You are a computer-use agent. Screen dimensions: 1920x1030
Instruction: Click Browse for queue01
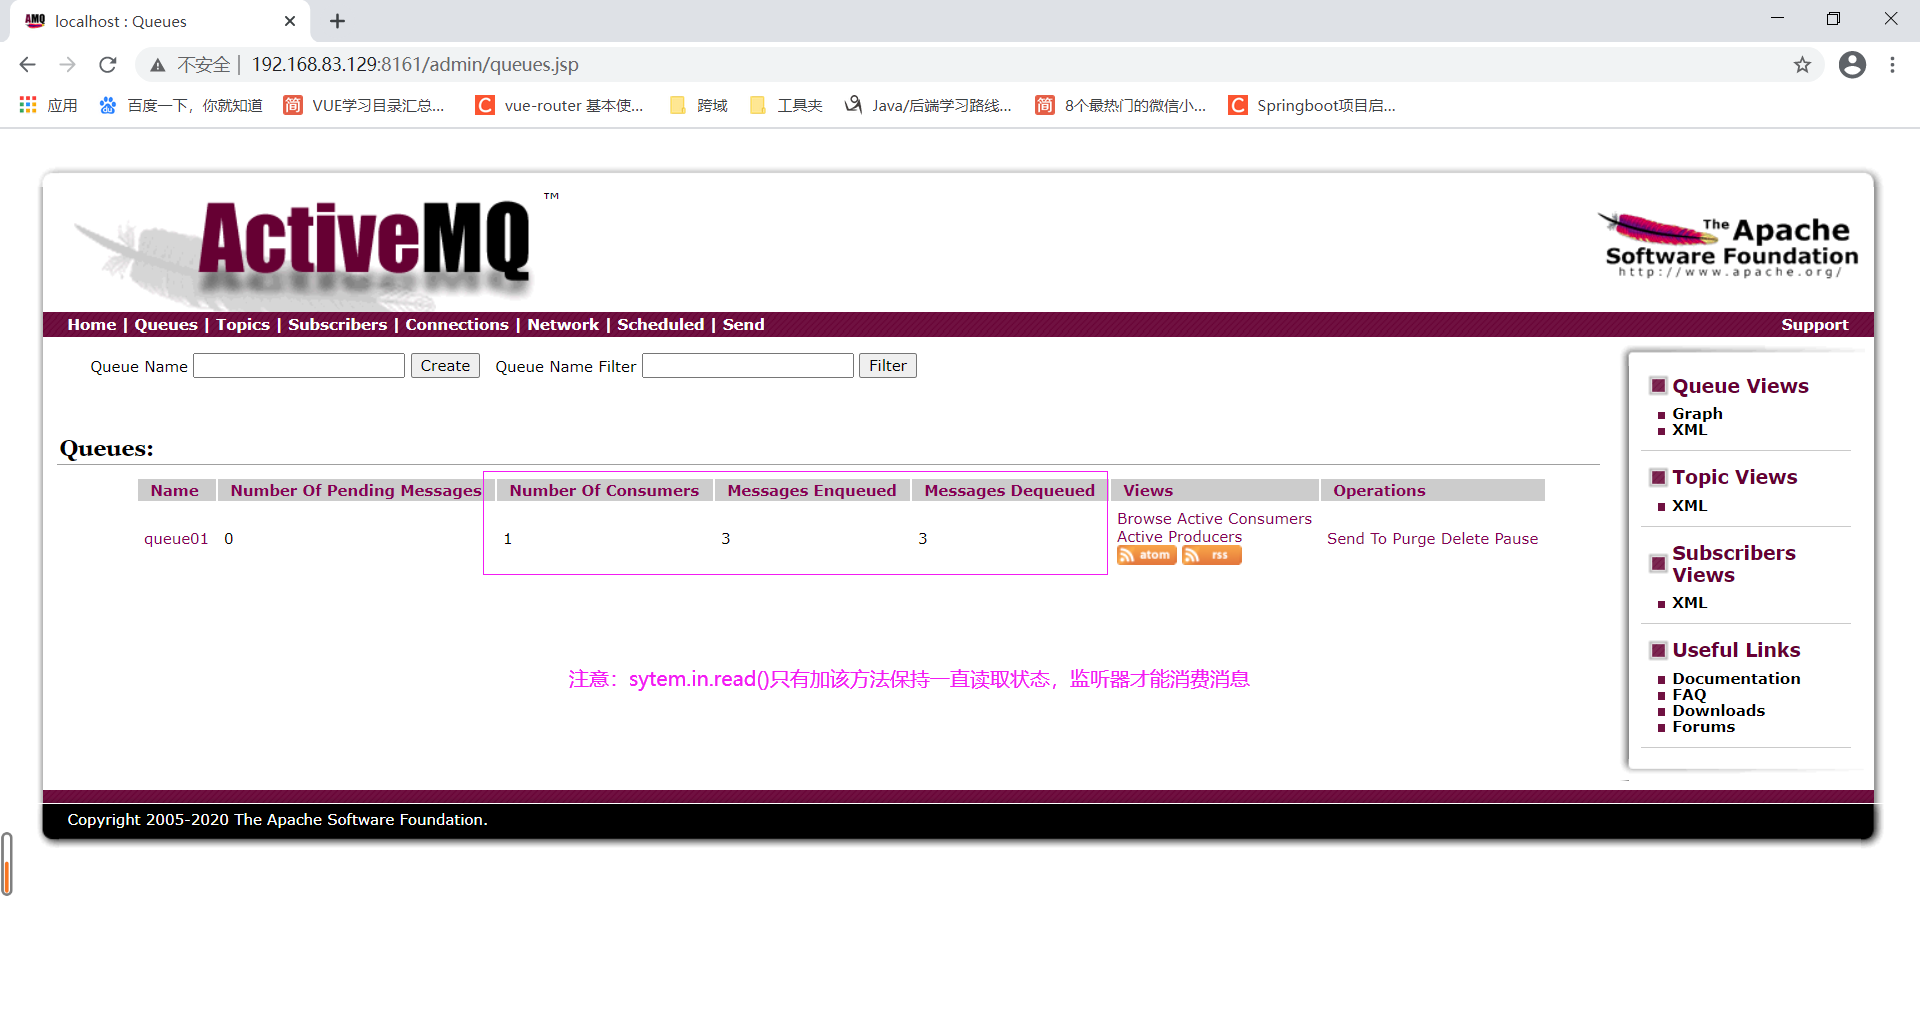1144,519
